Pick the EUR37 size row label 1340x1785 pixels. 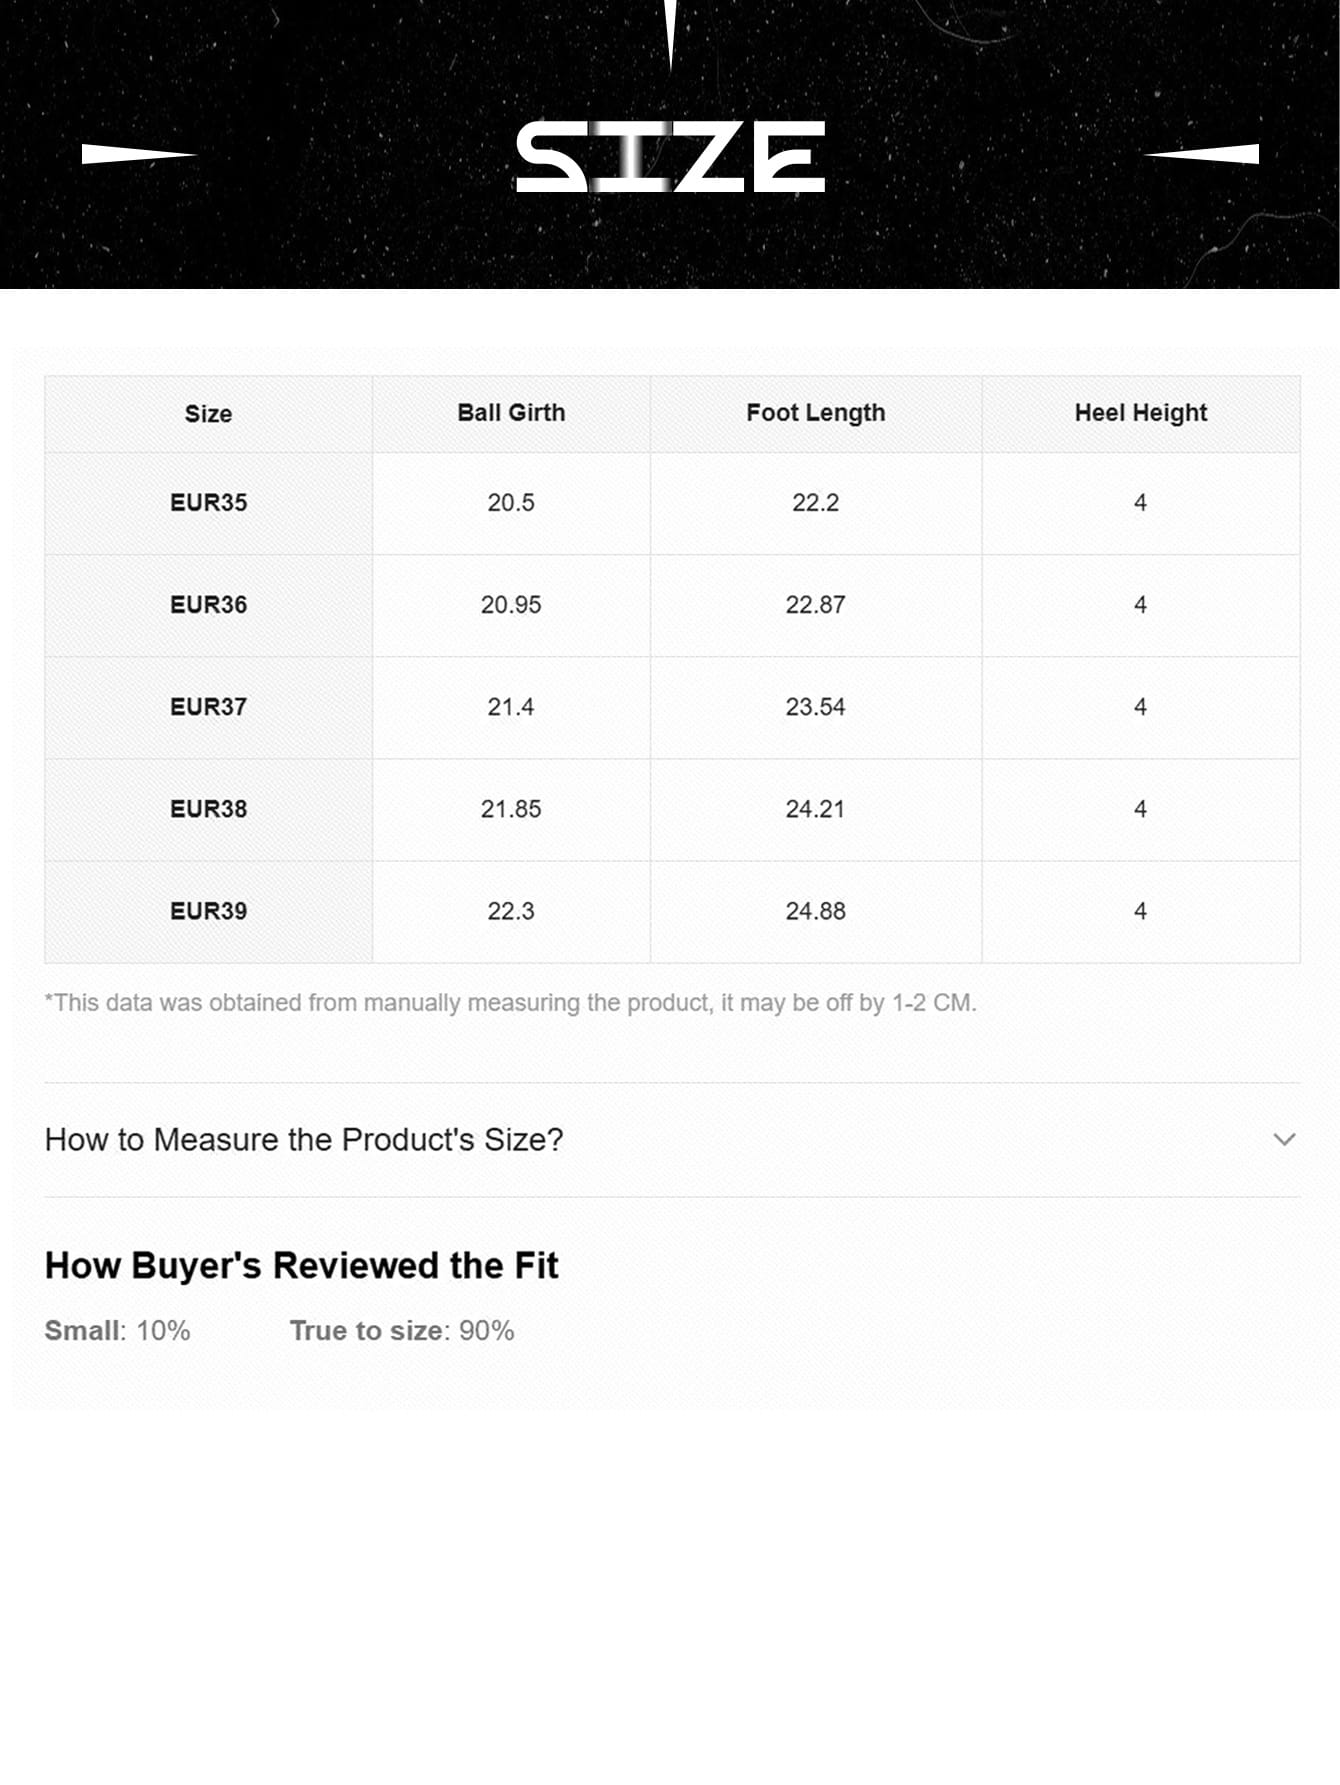pyautogui.click(x=208, y=707)
